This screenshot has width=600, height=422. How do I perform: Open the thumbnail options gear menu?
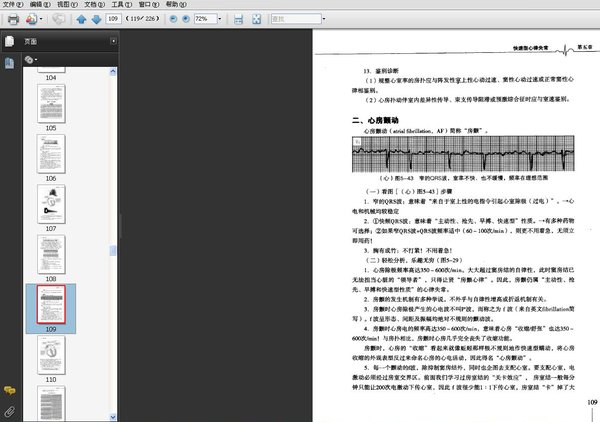tap(31, 60)
